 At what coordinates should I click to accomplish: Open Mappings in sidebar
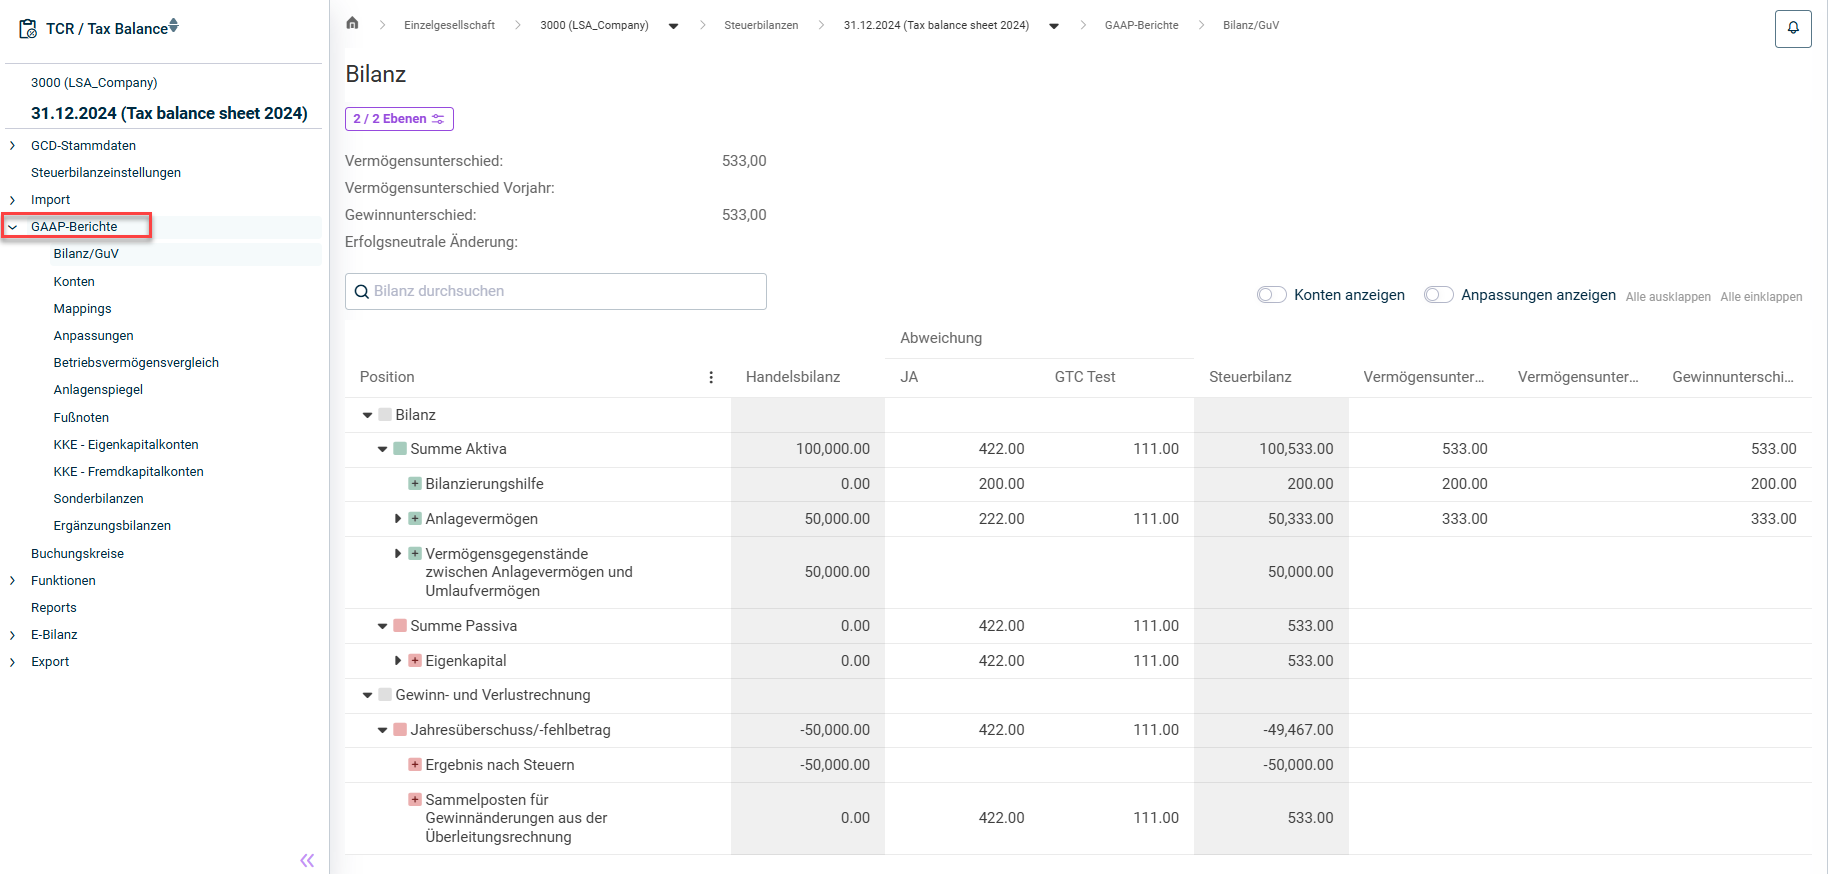click(82, 309)
